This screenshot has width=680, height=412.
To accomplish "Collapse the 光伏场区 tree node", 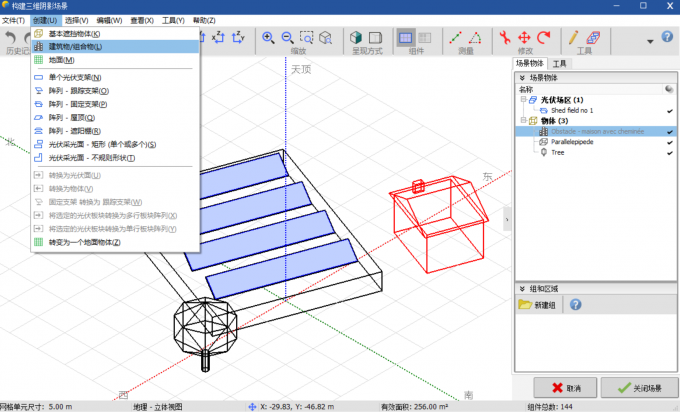I will (522, 100).
